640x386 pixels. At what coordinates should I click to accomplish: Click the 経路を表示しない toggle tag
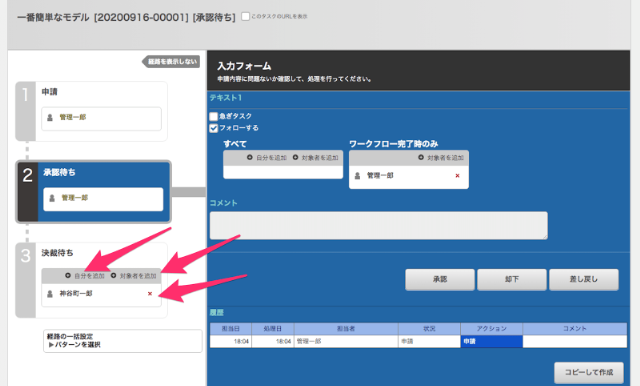click(171, 62)
